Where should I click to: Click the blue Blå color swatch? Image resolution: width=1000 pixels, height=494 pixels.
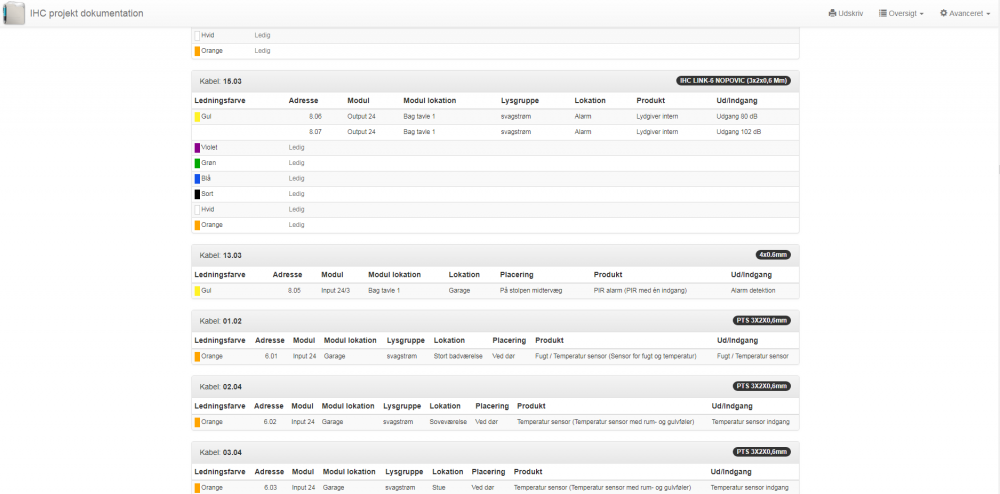click(x=197, y=178)
